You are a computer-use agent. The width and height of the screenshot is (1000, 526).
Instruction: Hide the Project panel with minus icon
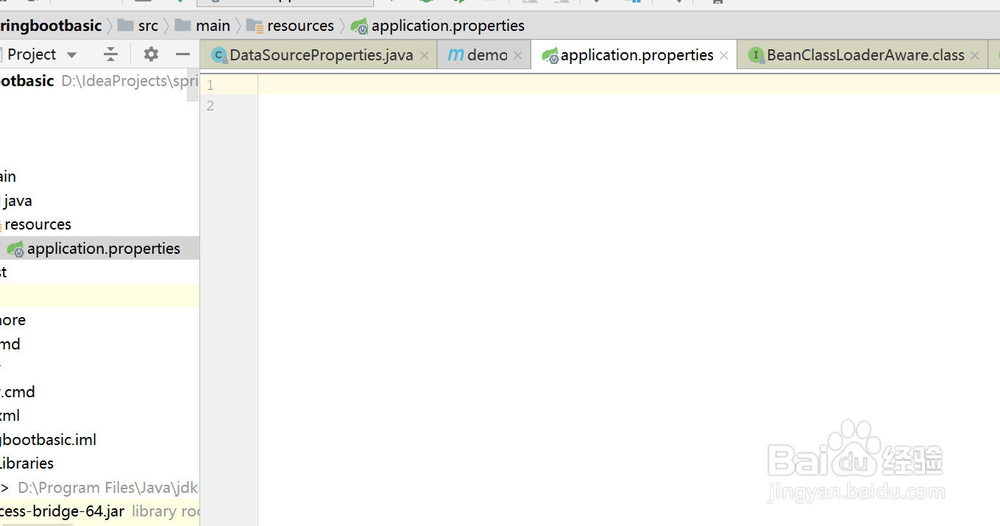pyautogui.click(x=182, y=54)
